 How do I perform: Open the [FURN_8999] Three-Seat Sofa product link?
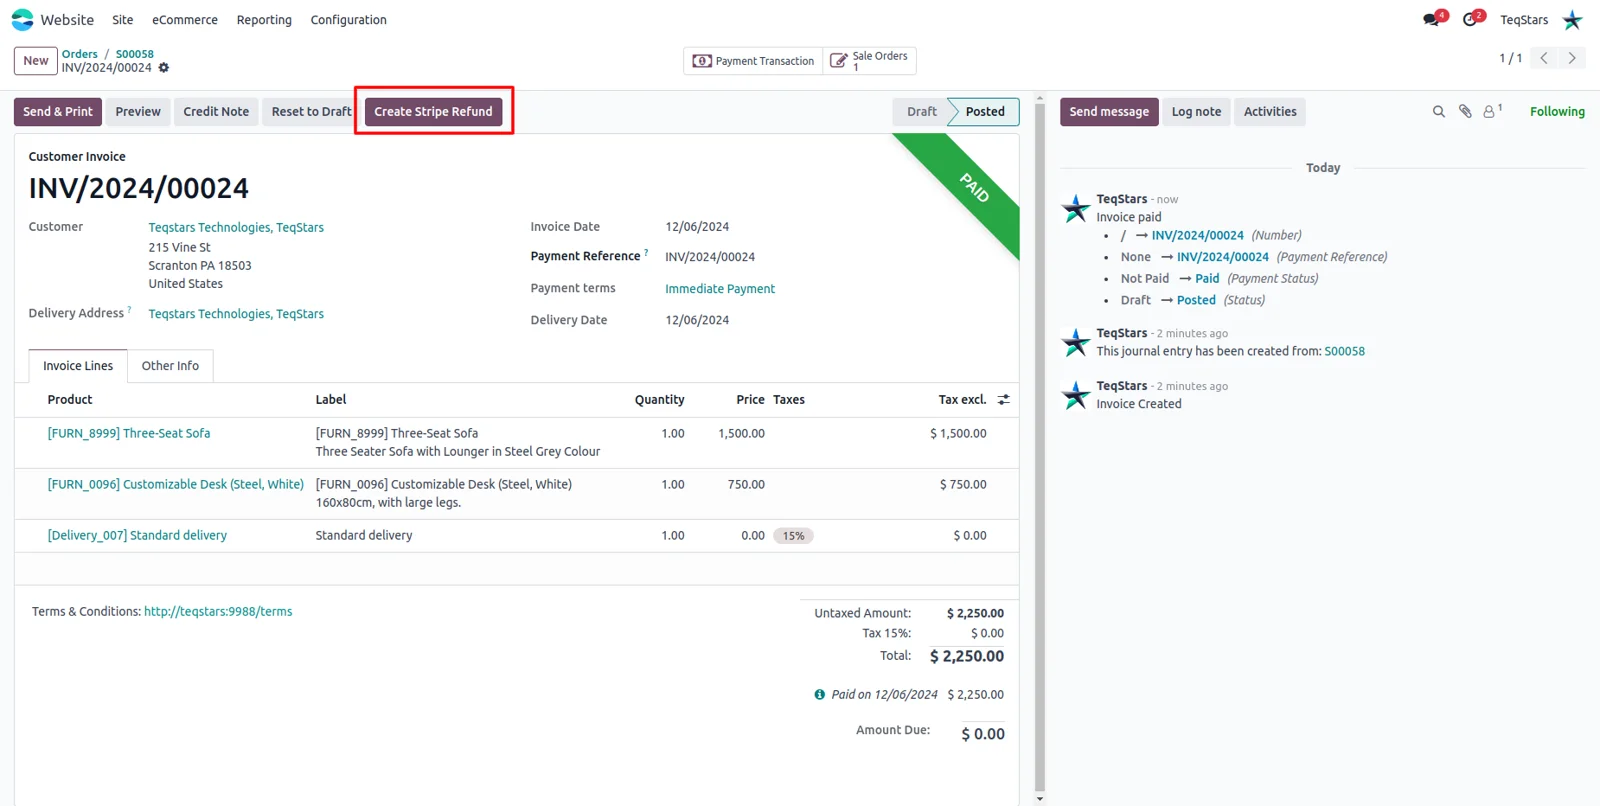129,434
